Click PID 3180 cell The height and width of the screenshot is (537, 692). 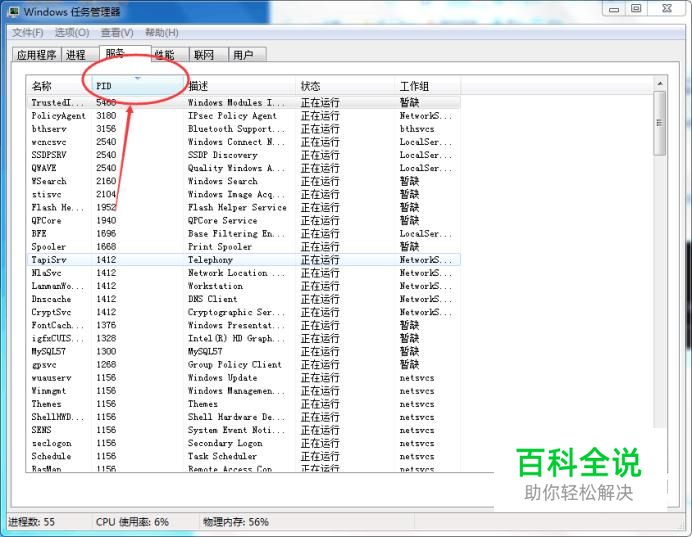point(106,116)
